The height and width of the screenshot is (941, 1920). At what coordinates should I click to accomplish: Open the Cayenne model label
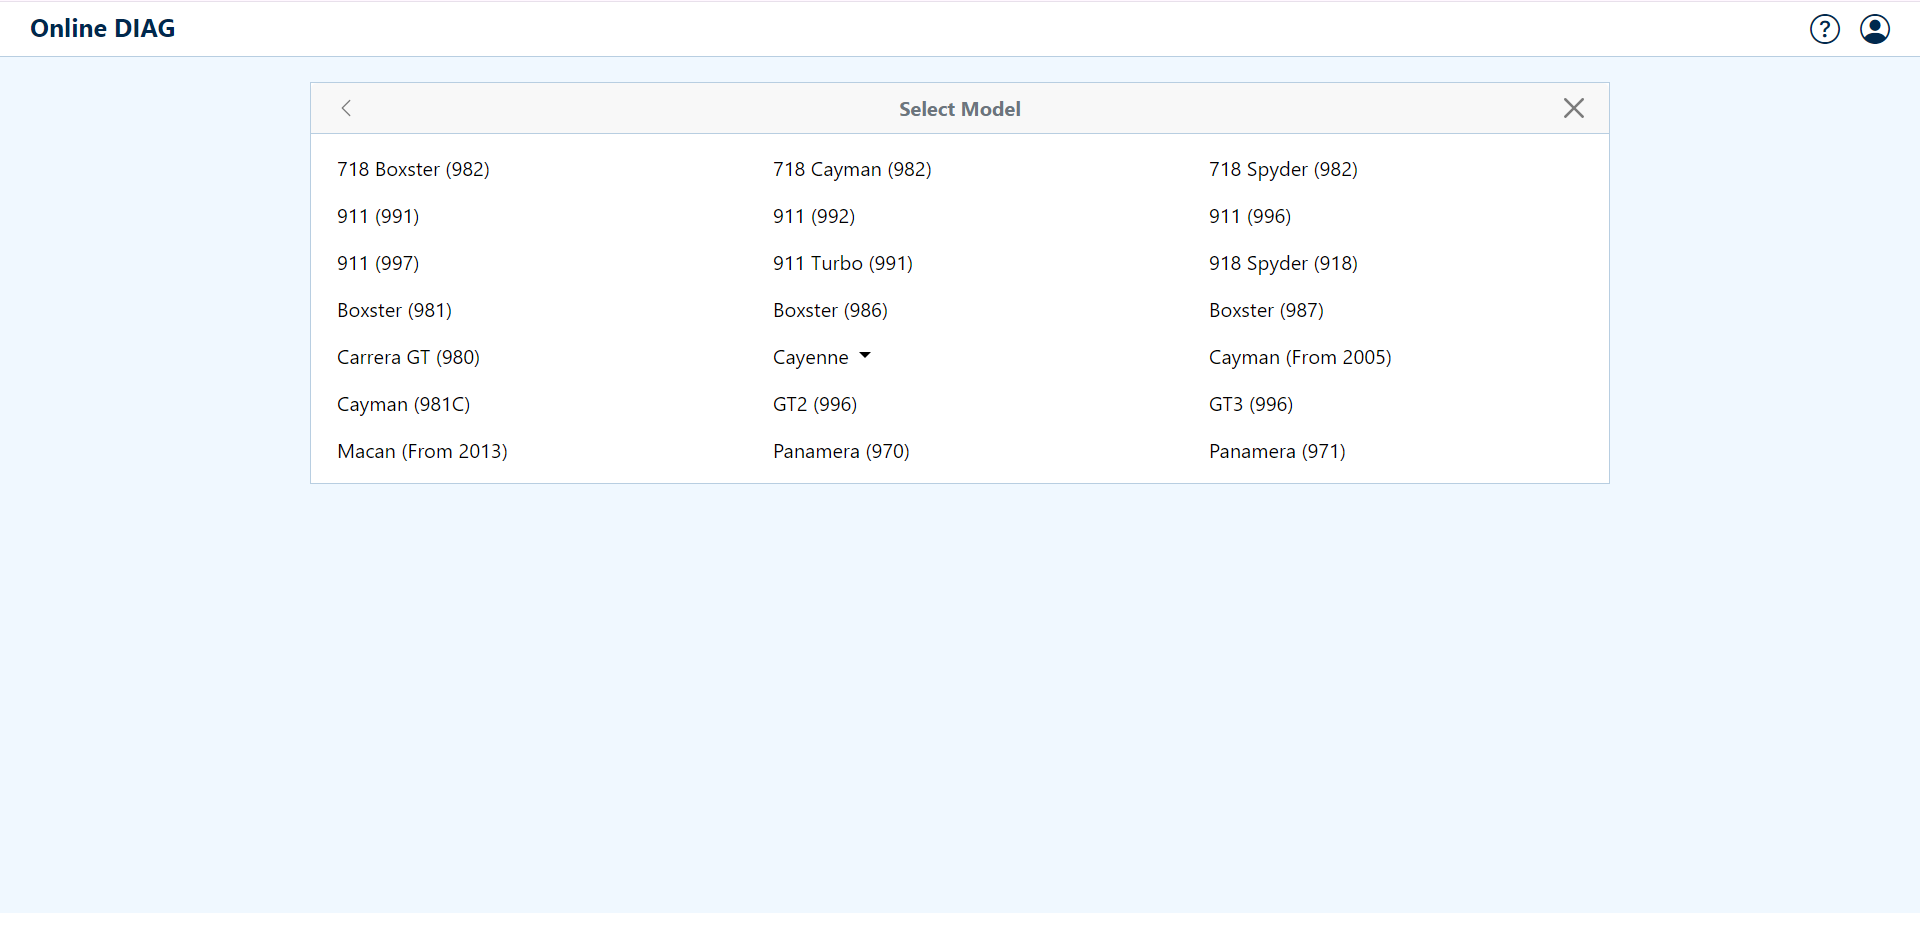pyautogui.click(x=811, y=357)
